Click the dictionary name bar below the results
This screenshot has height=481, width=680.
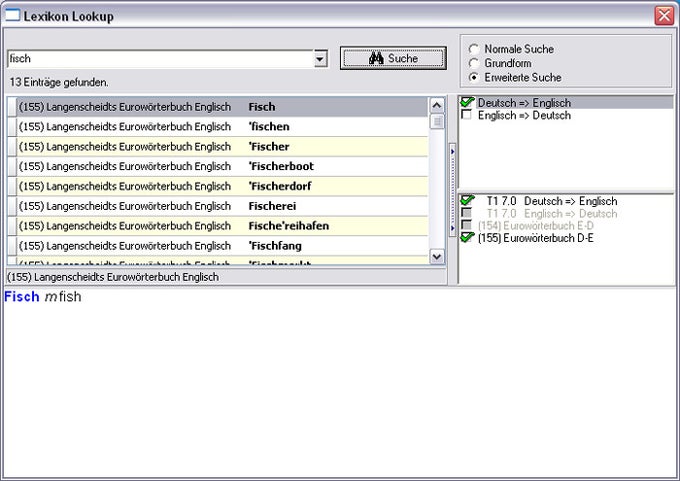click(226, 277)
